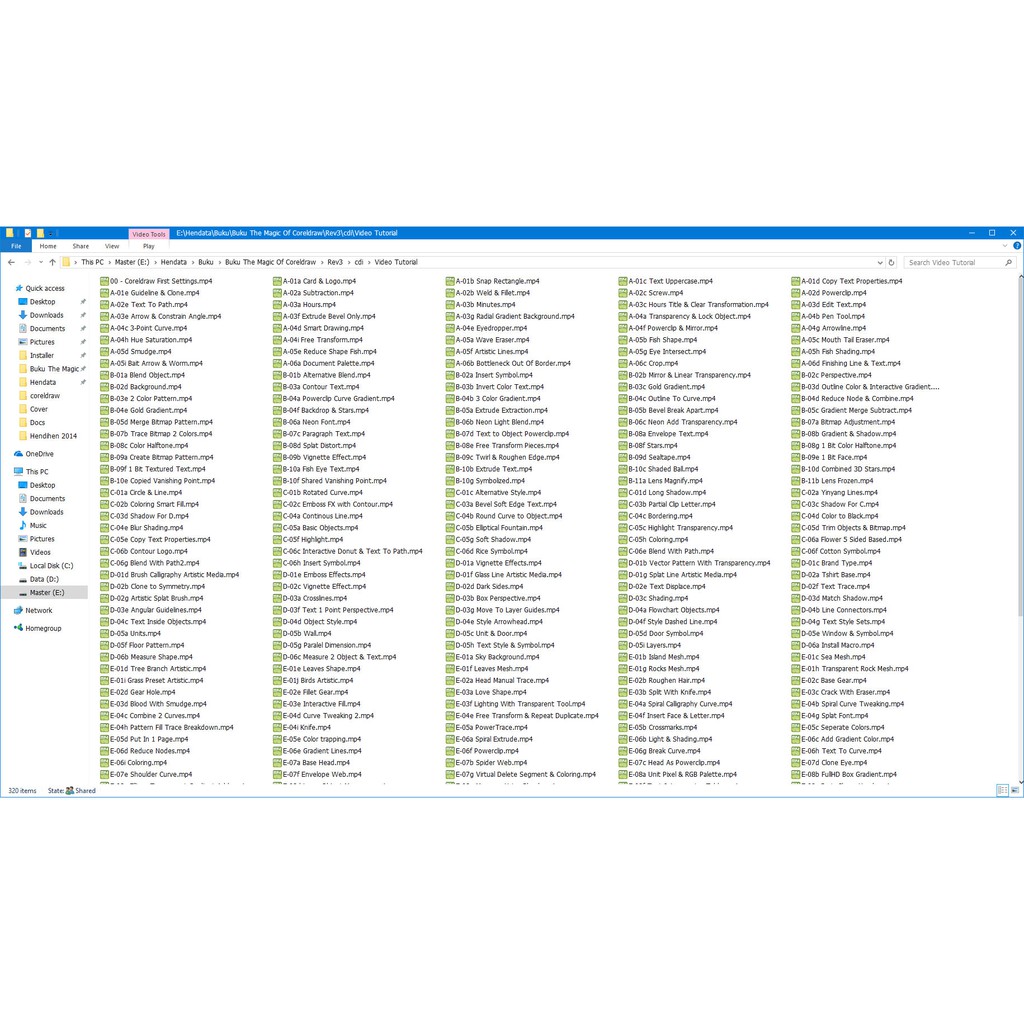1024x1024 pixels.
Task: Expand the Quick access tree node
Action: coord(10,288)
